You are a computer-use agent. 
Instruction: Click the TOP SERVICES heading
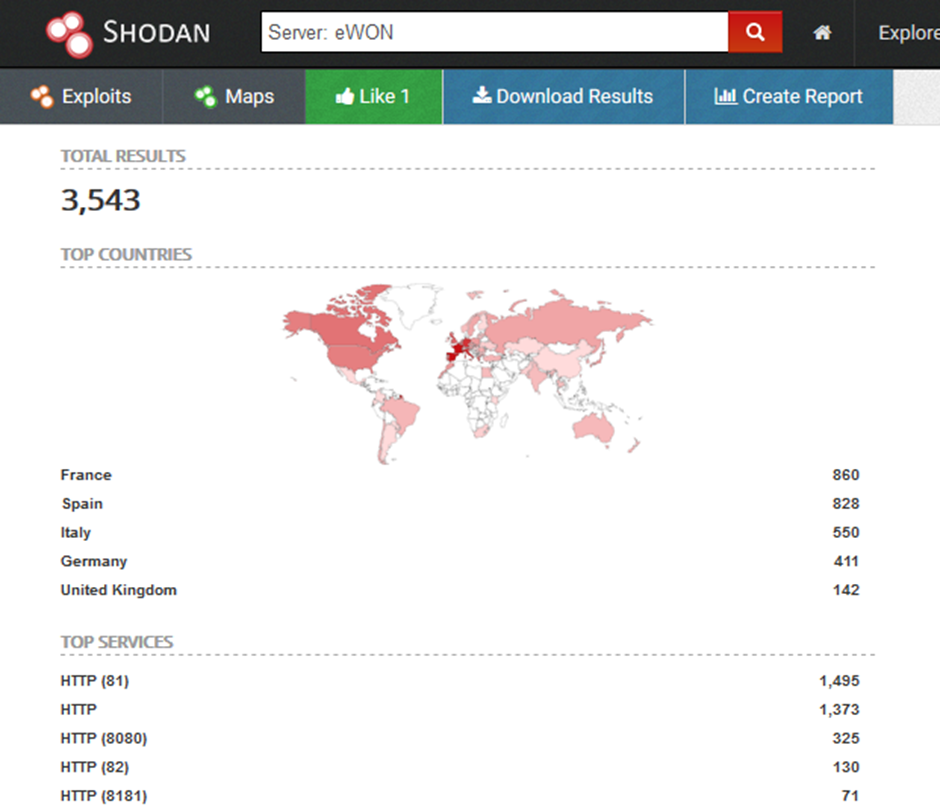pyautogui.click(x=117, y=642)
